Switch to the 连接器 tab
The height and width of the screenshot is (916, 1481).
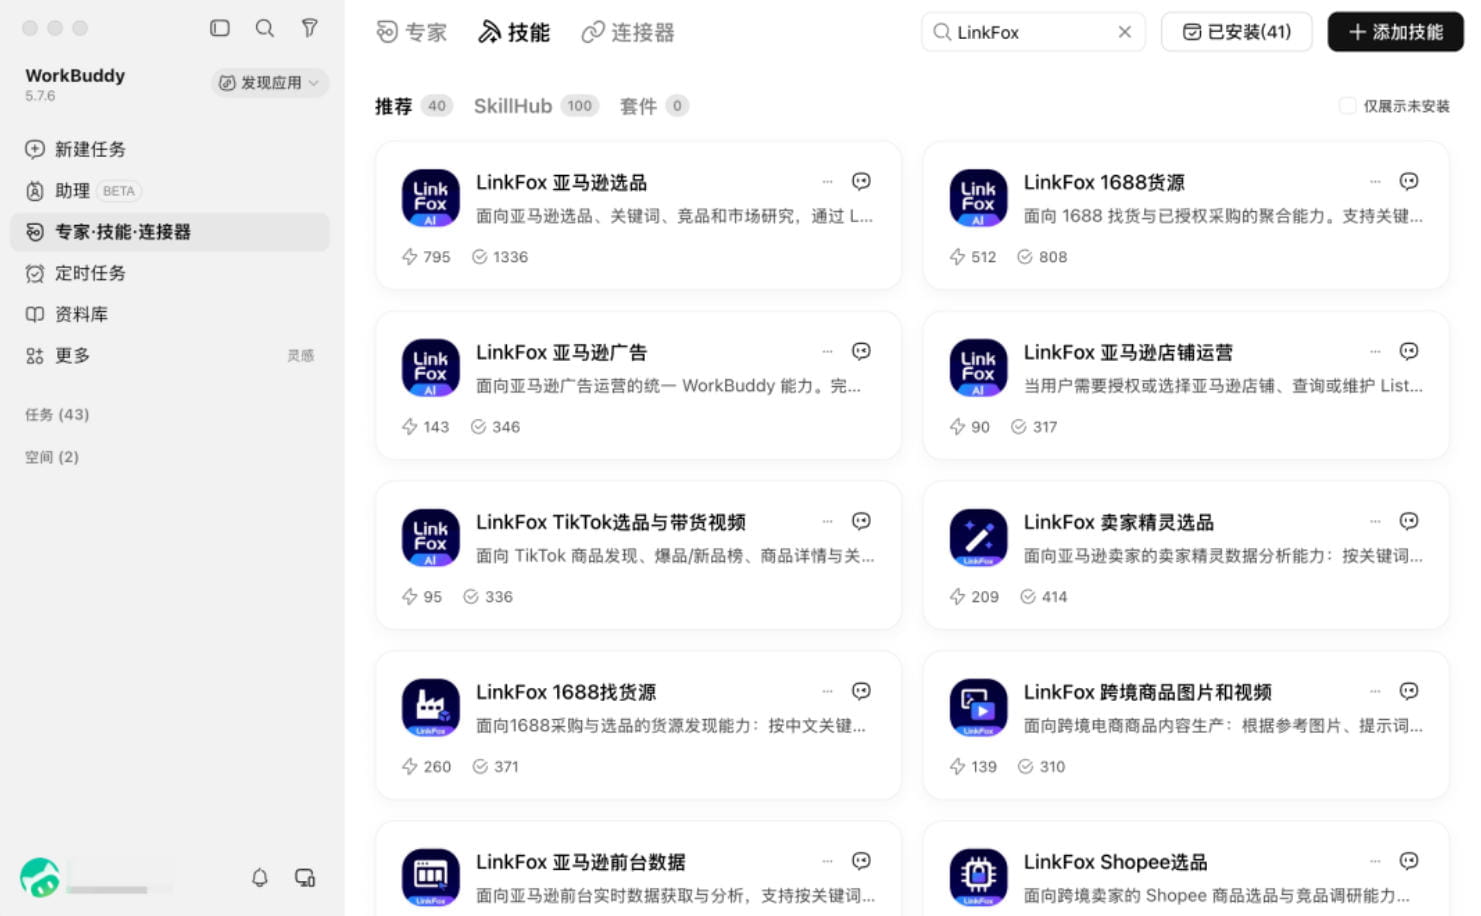pos(628,32)
